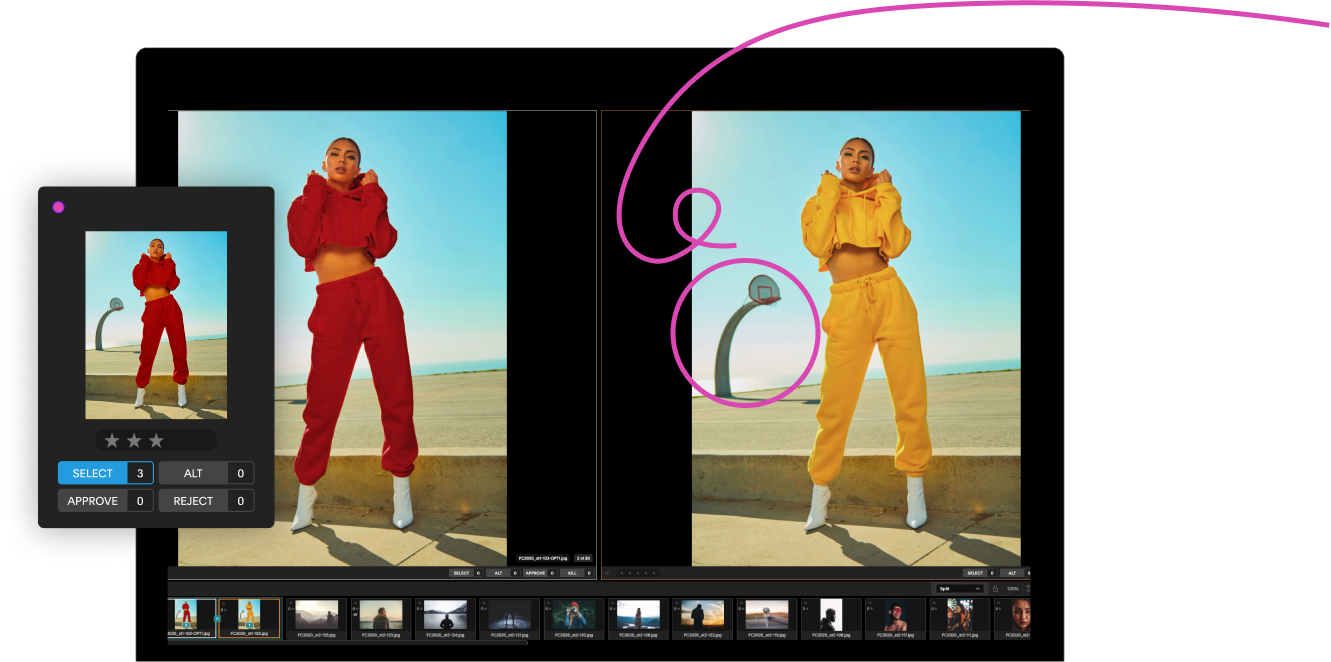Select thumbnail FC2020_st2-123.jpg
The width and height of the screenshot is (1331, 662).
(x=381, y=619)
